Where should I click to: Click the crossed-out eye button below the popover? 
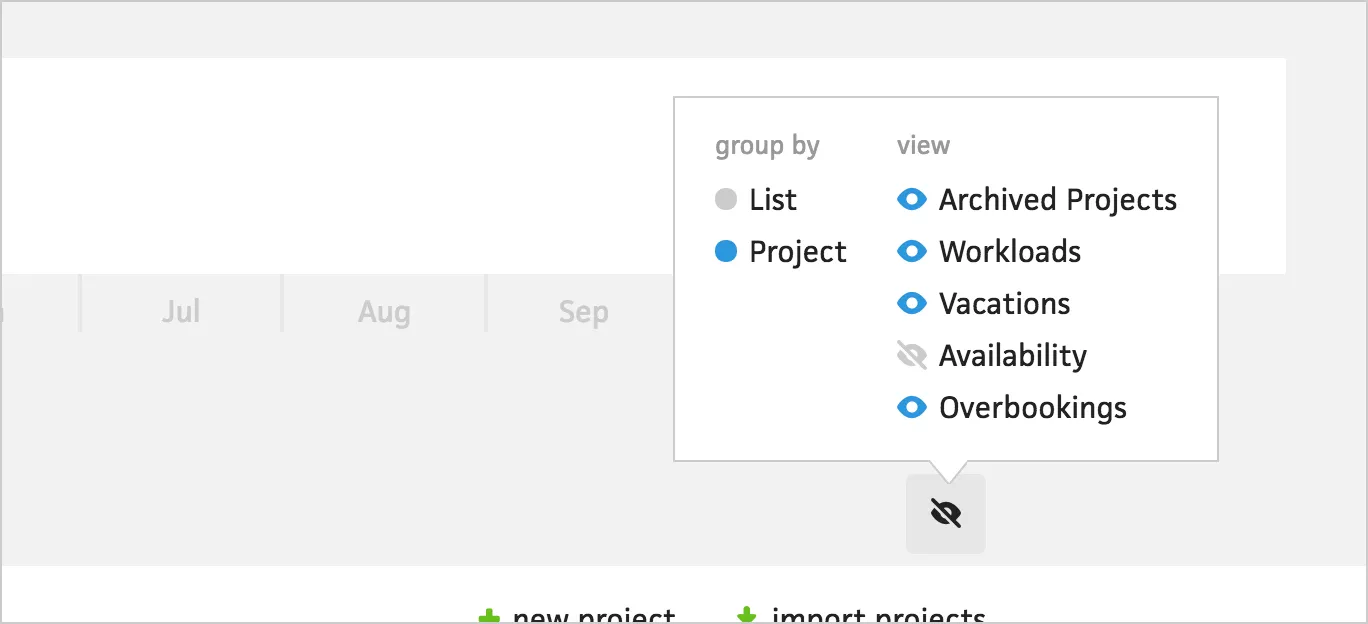(945, 513)
